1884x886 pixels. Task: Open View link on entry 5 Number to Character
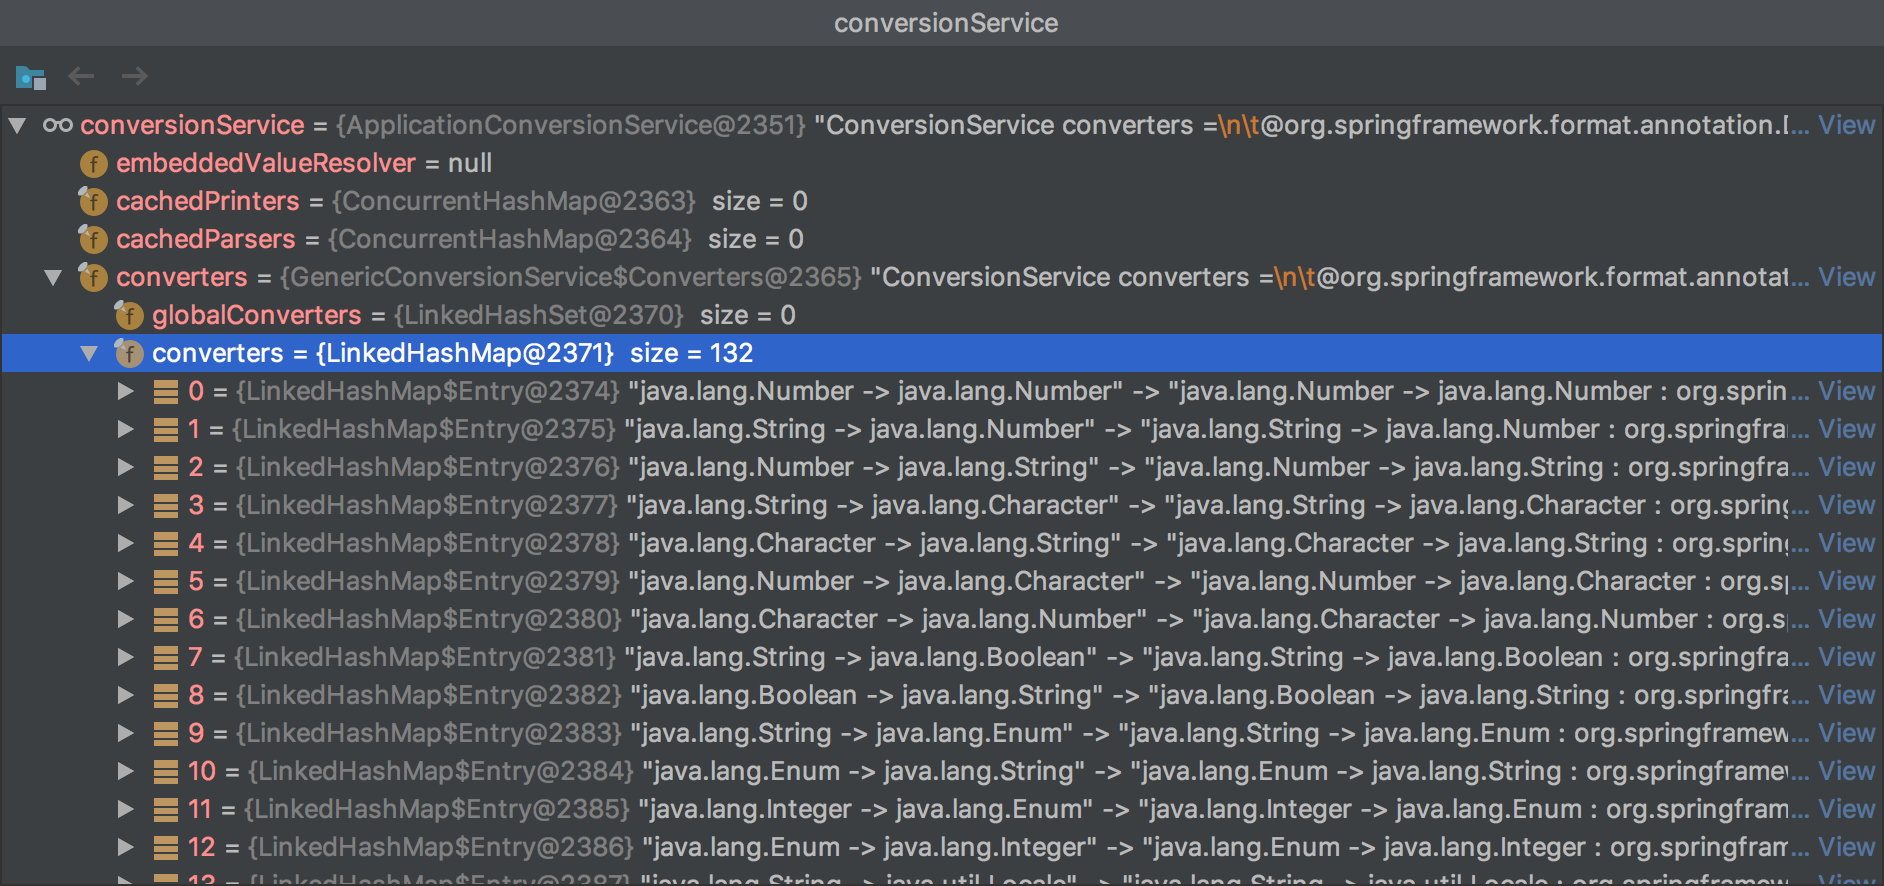click(1846, 582)
